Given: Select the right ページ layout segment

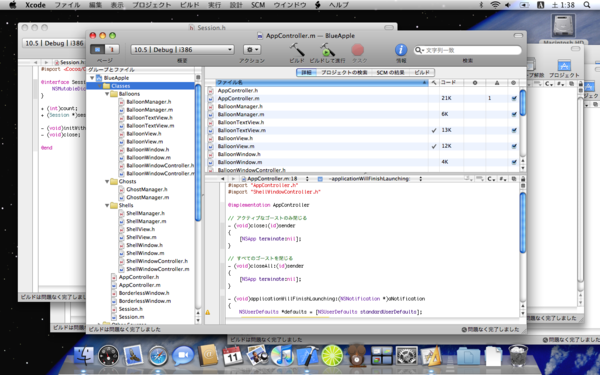Looking at the screenshot, I should coord(112,49).
